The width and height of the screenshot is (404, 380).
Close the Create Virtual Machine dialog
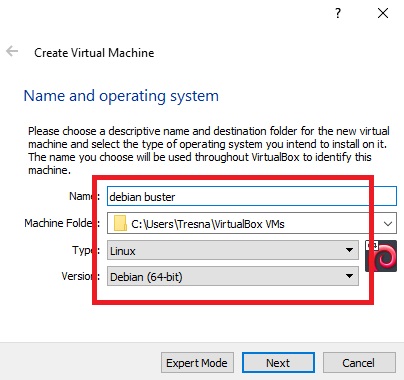click(383, 13)
